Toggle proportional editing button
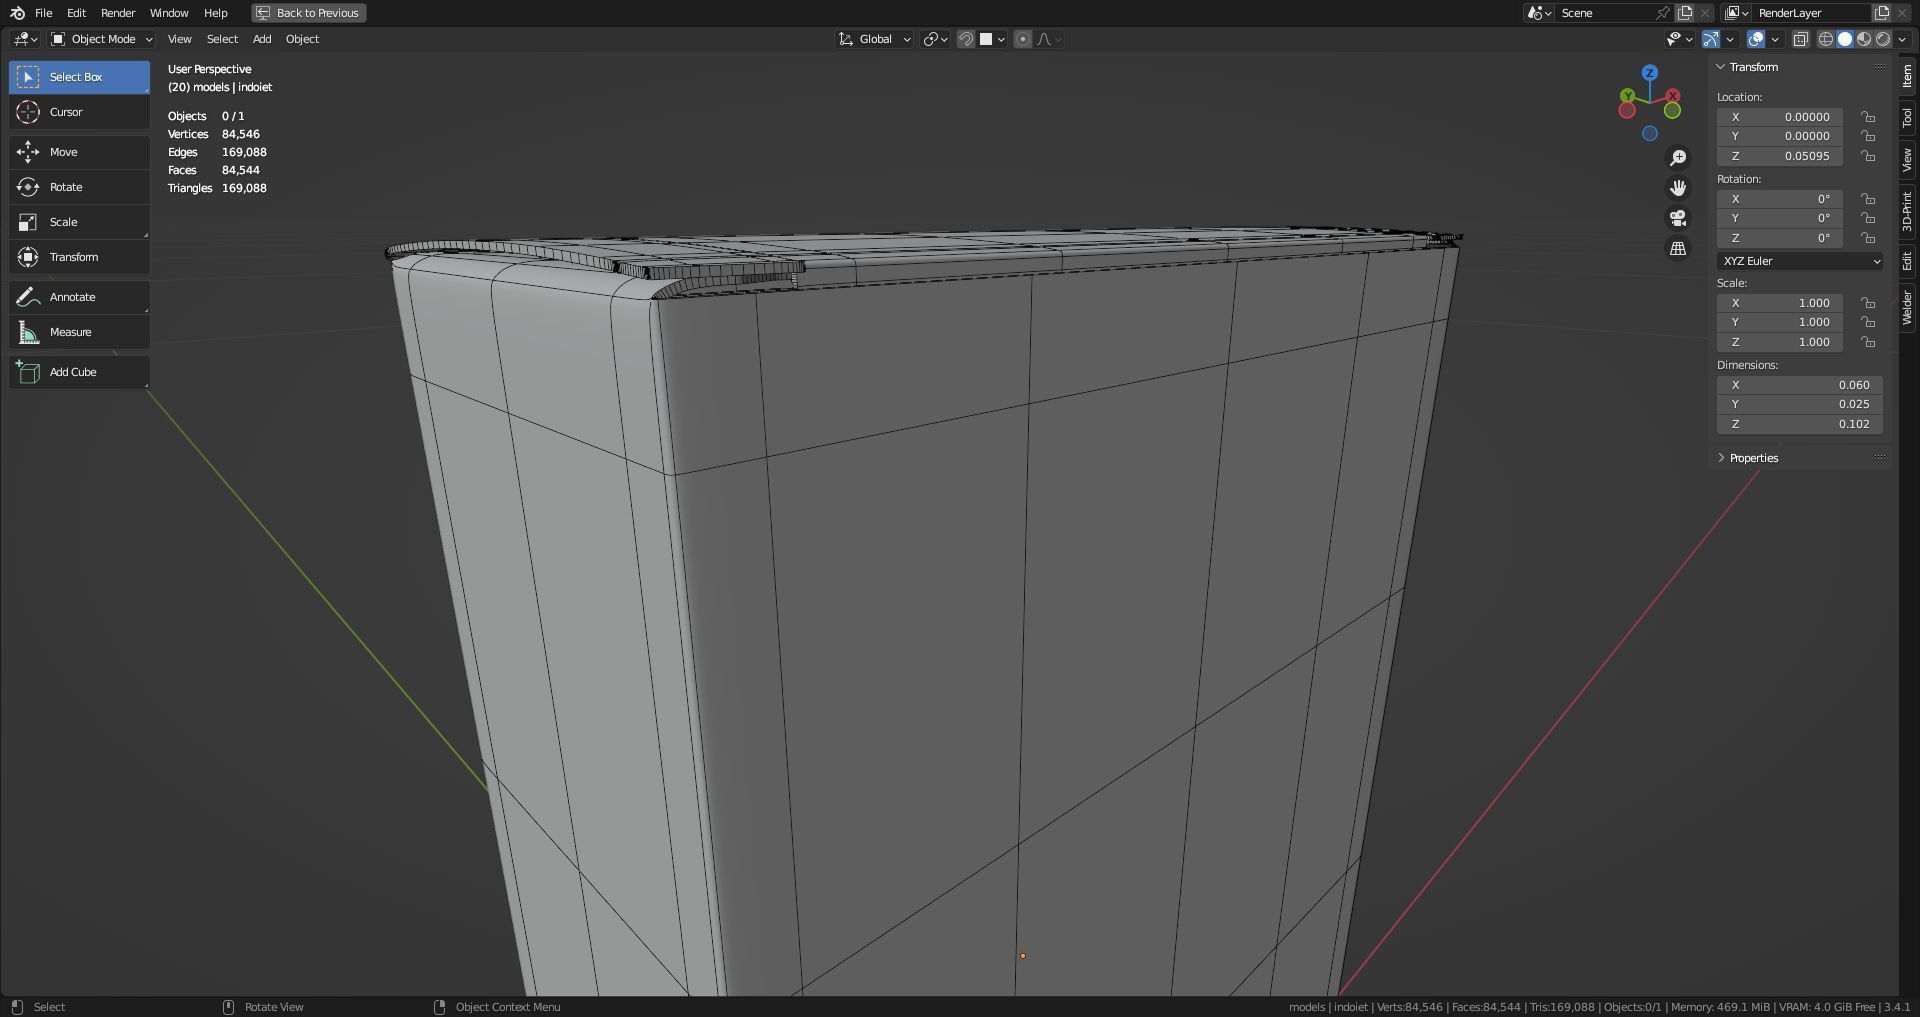 point(1022,39)
